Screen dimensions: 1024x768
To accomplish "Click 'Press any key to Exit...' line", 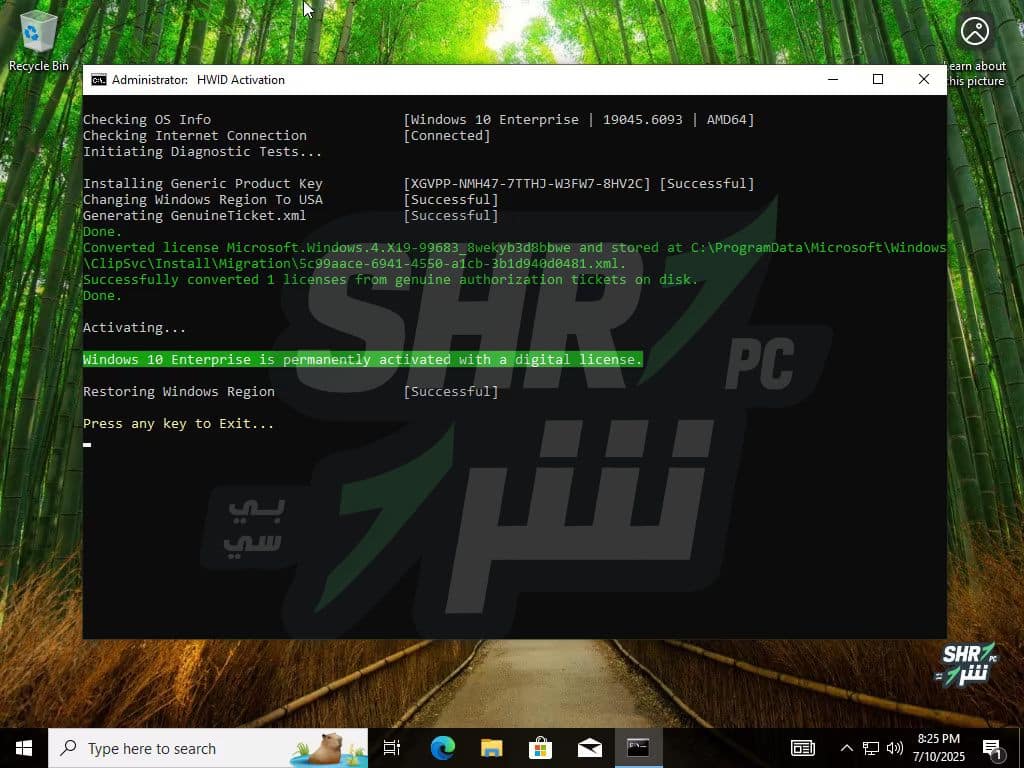I will 178,424.
